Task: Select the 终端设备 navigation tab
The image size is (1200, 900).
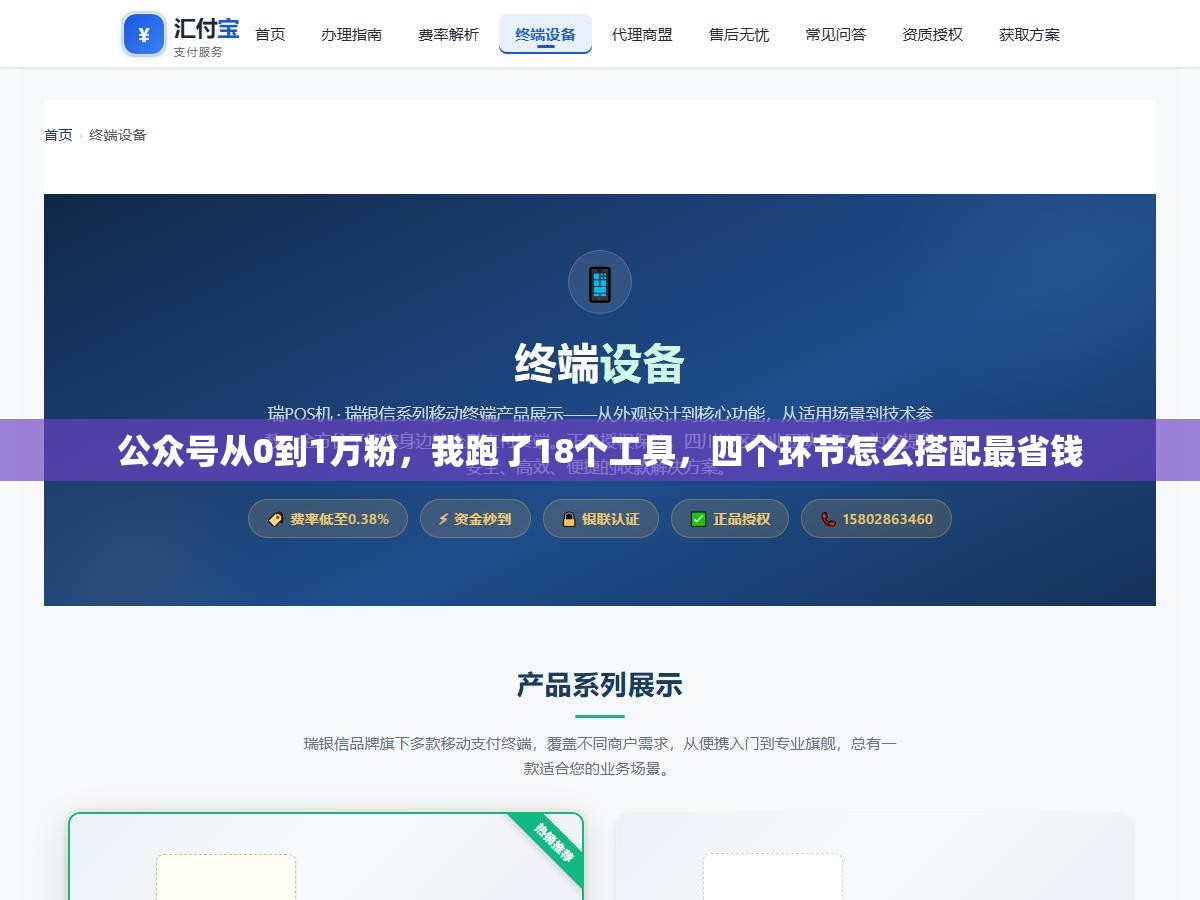Action: (545, 35)
